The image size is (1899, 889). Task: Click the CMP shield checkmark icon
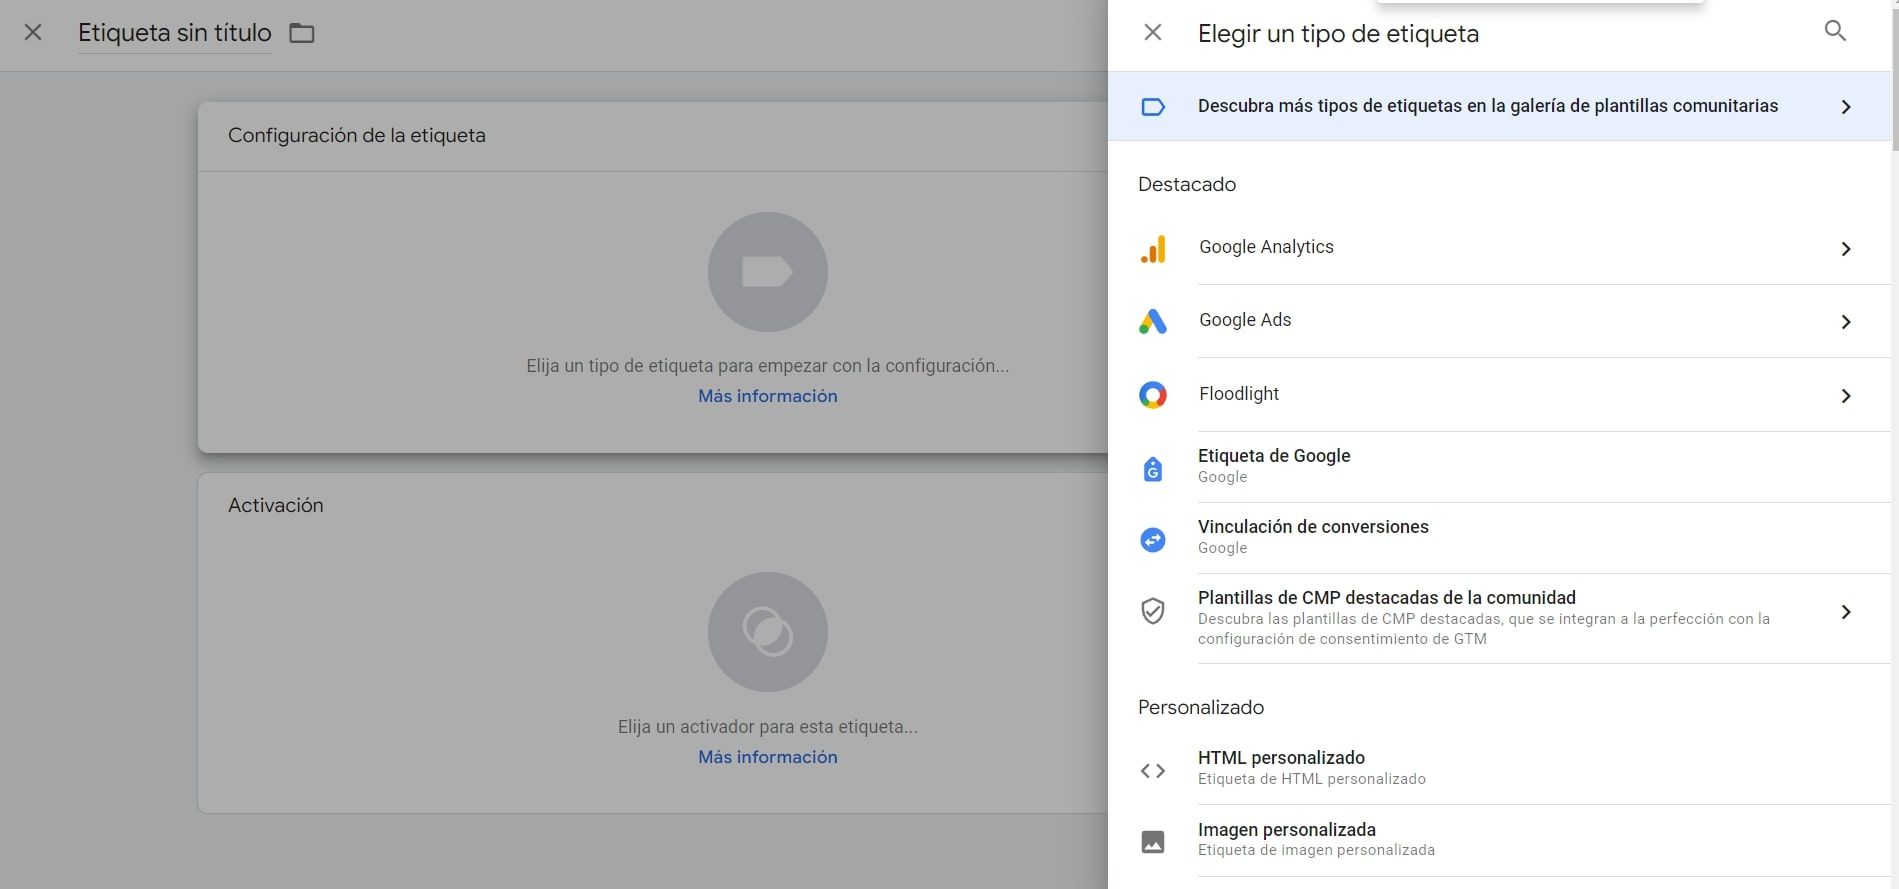[x=1153, y=611]
